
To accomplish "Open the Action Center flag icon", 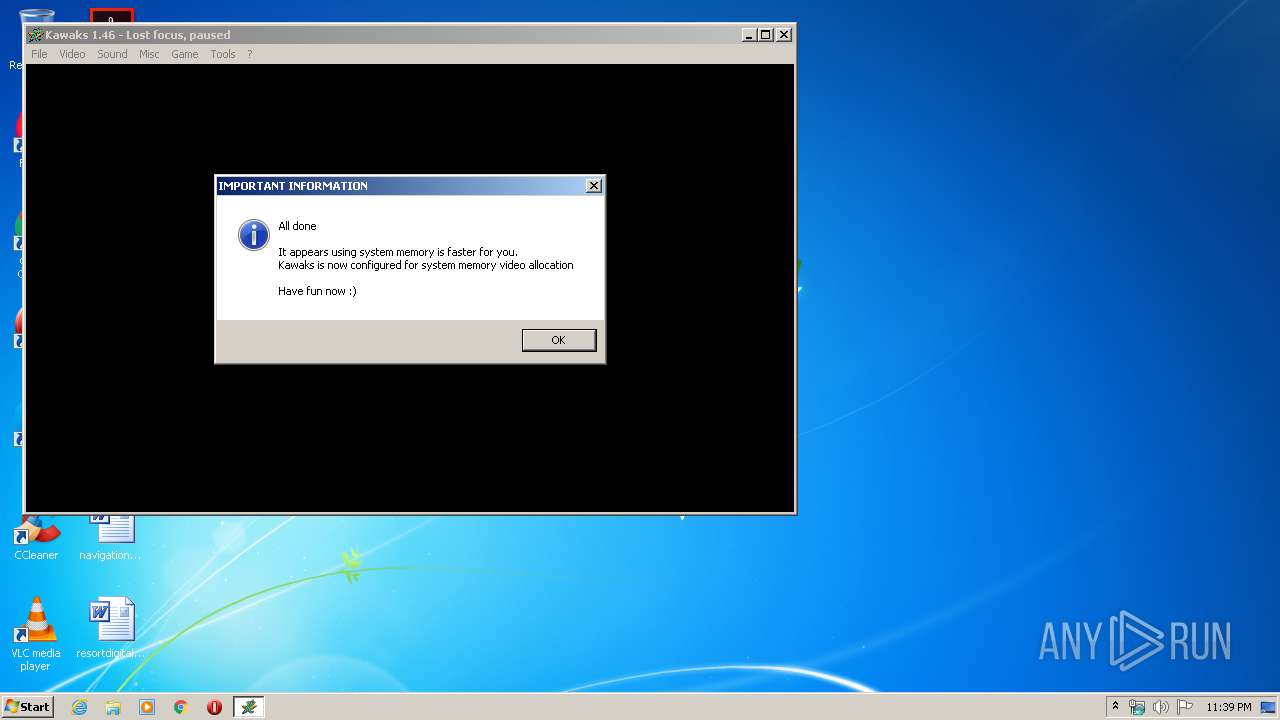I will coord(1184,707).
